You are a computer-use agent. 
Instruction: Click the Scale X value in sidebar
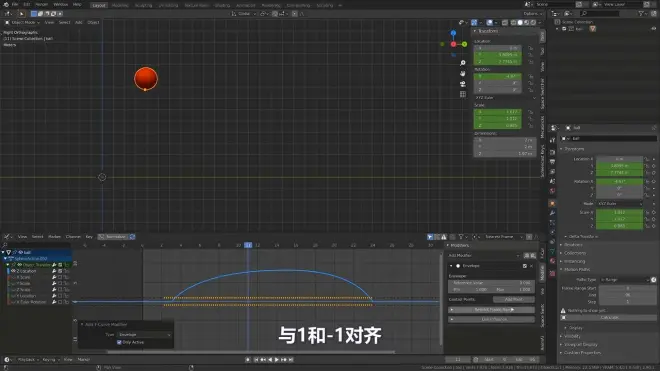pos(498,112)
